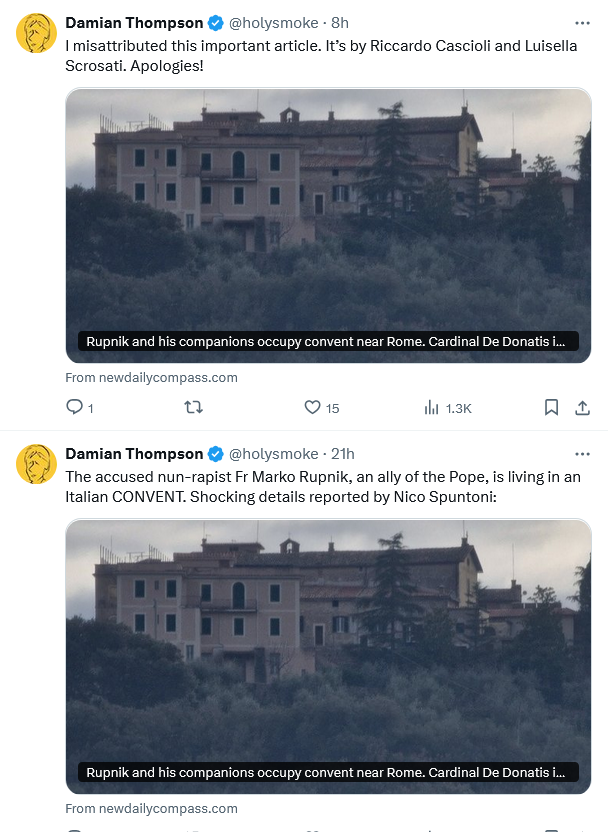Retweet the 8h apology tweet
This screenshot has width=609, height=832.
pos(193,408)
